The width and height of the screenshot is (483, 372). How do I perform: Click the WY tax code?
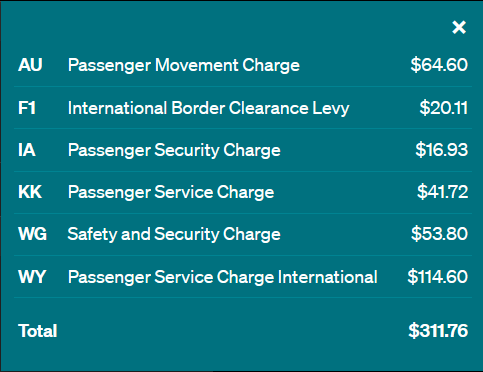pos(32,277)
